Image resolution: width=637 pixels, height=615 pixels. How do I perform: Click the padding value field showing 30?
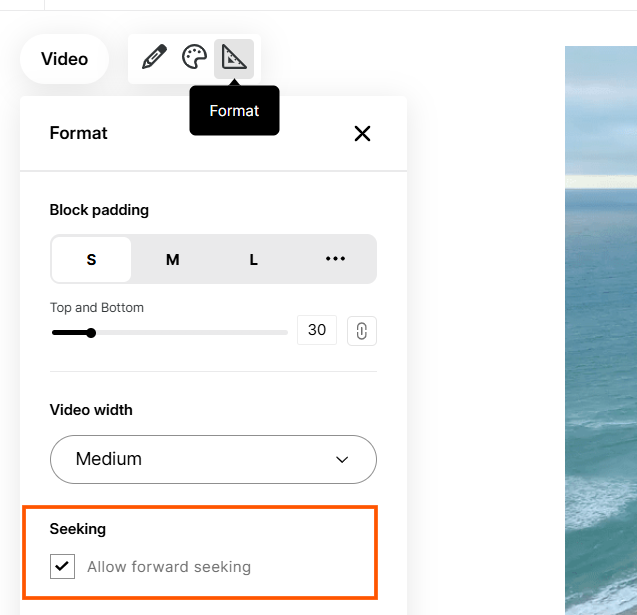(317, 330)
